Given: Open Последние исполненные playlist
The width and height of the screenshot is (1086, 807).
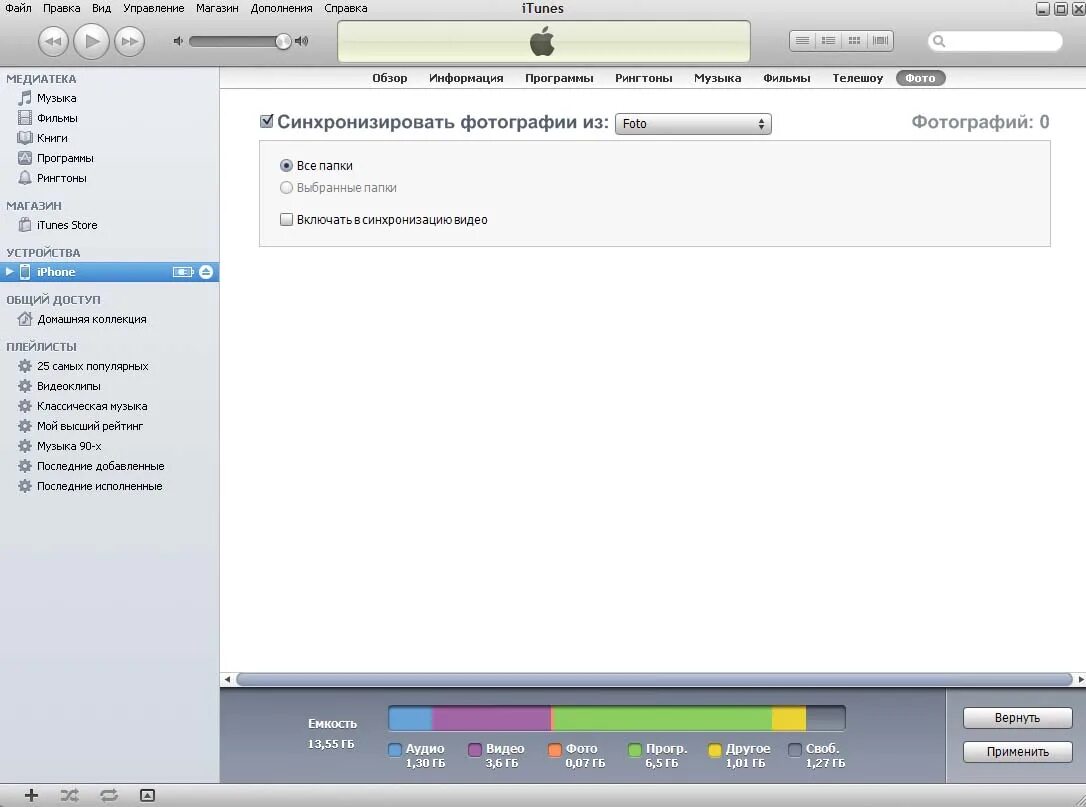Looking at the screenshot, I should point(99,486).
